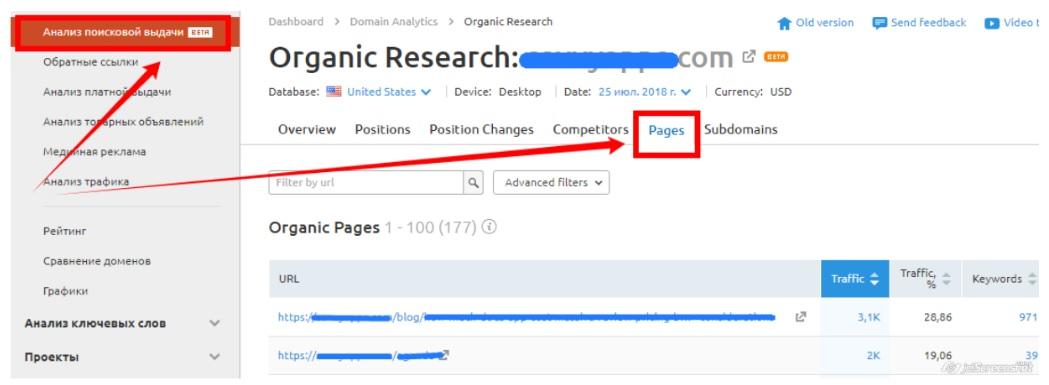Sort by the Traffic column arrows

tap(874, 279)
